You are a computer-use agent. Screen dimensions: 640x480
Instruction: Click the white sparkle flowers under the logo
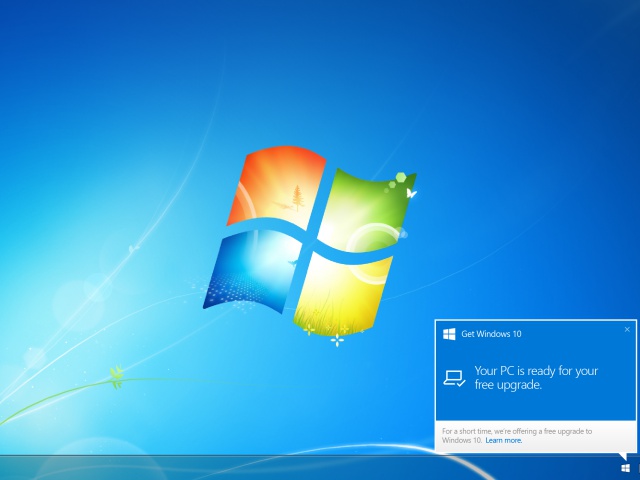click(x=336, y=339)
